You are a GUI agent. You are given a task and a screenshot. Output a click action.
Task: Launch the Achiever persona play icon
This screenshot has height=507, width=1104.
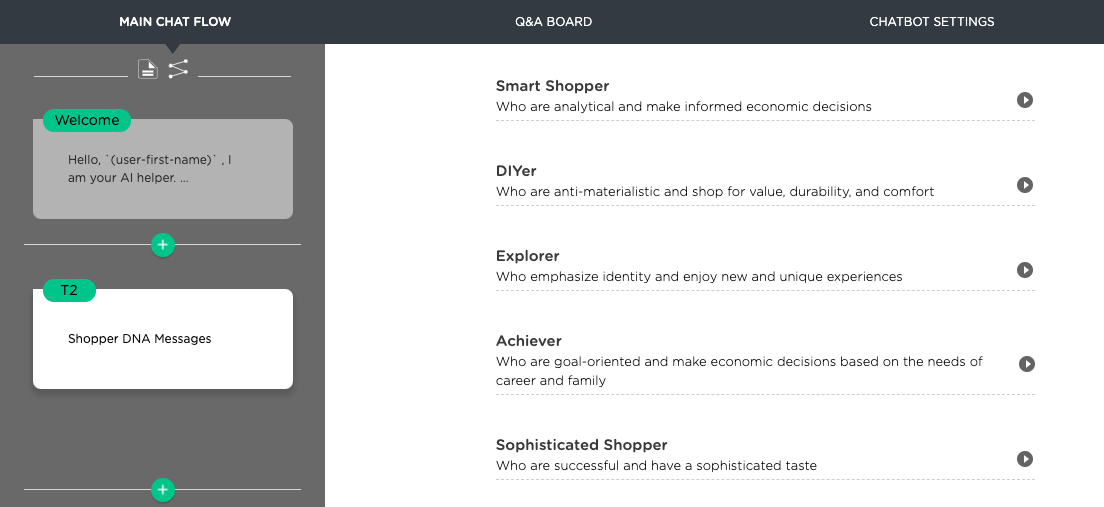1027,364
